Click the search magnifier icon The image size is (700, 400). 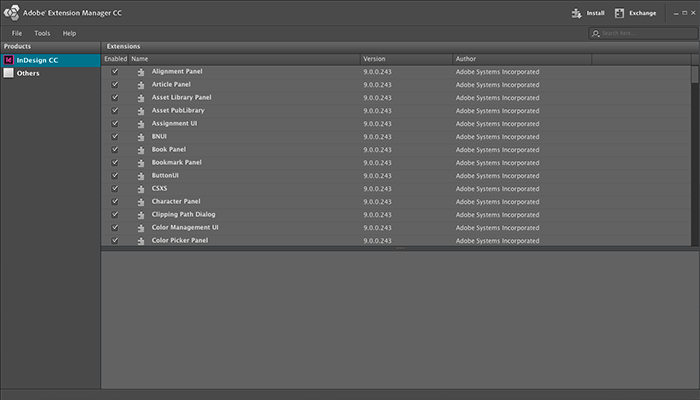coord(596,33)
